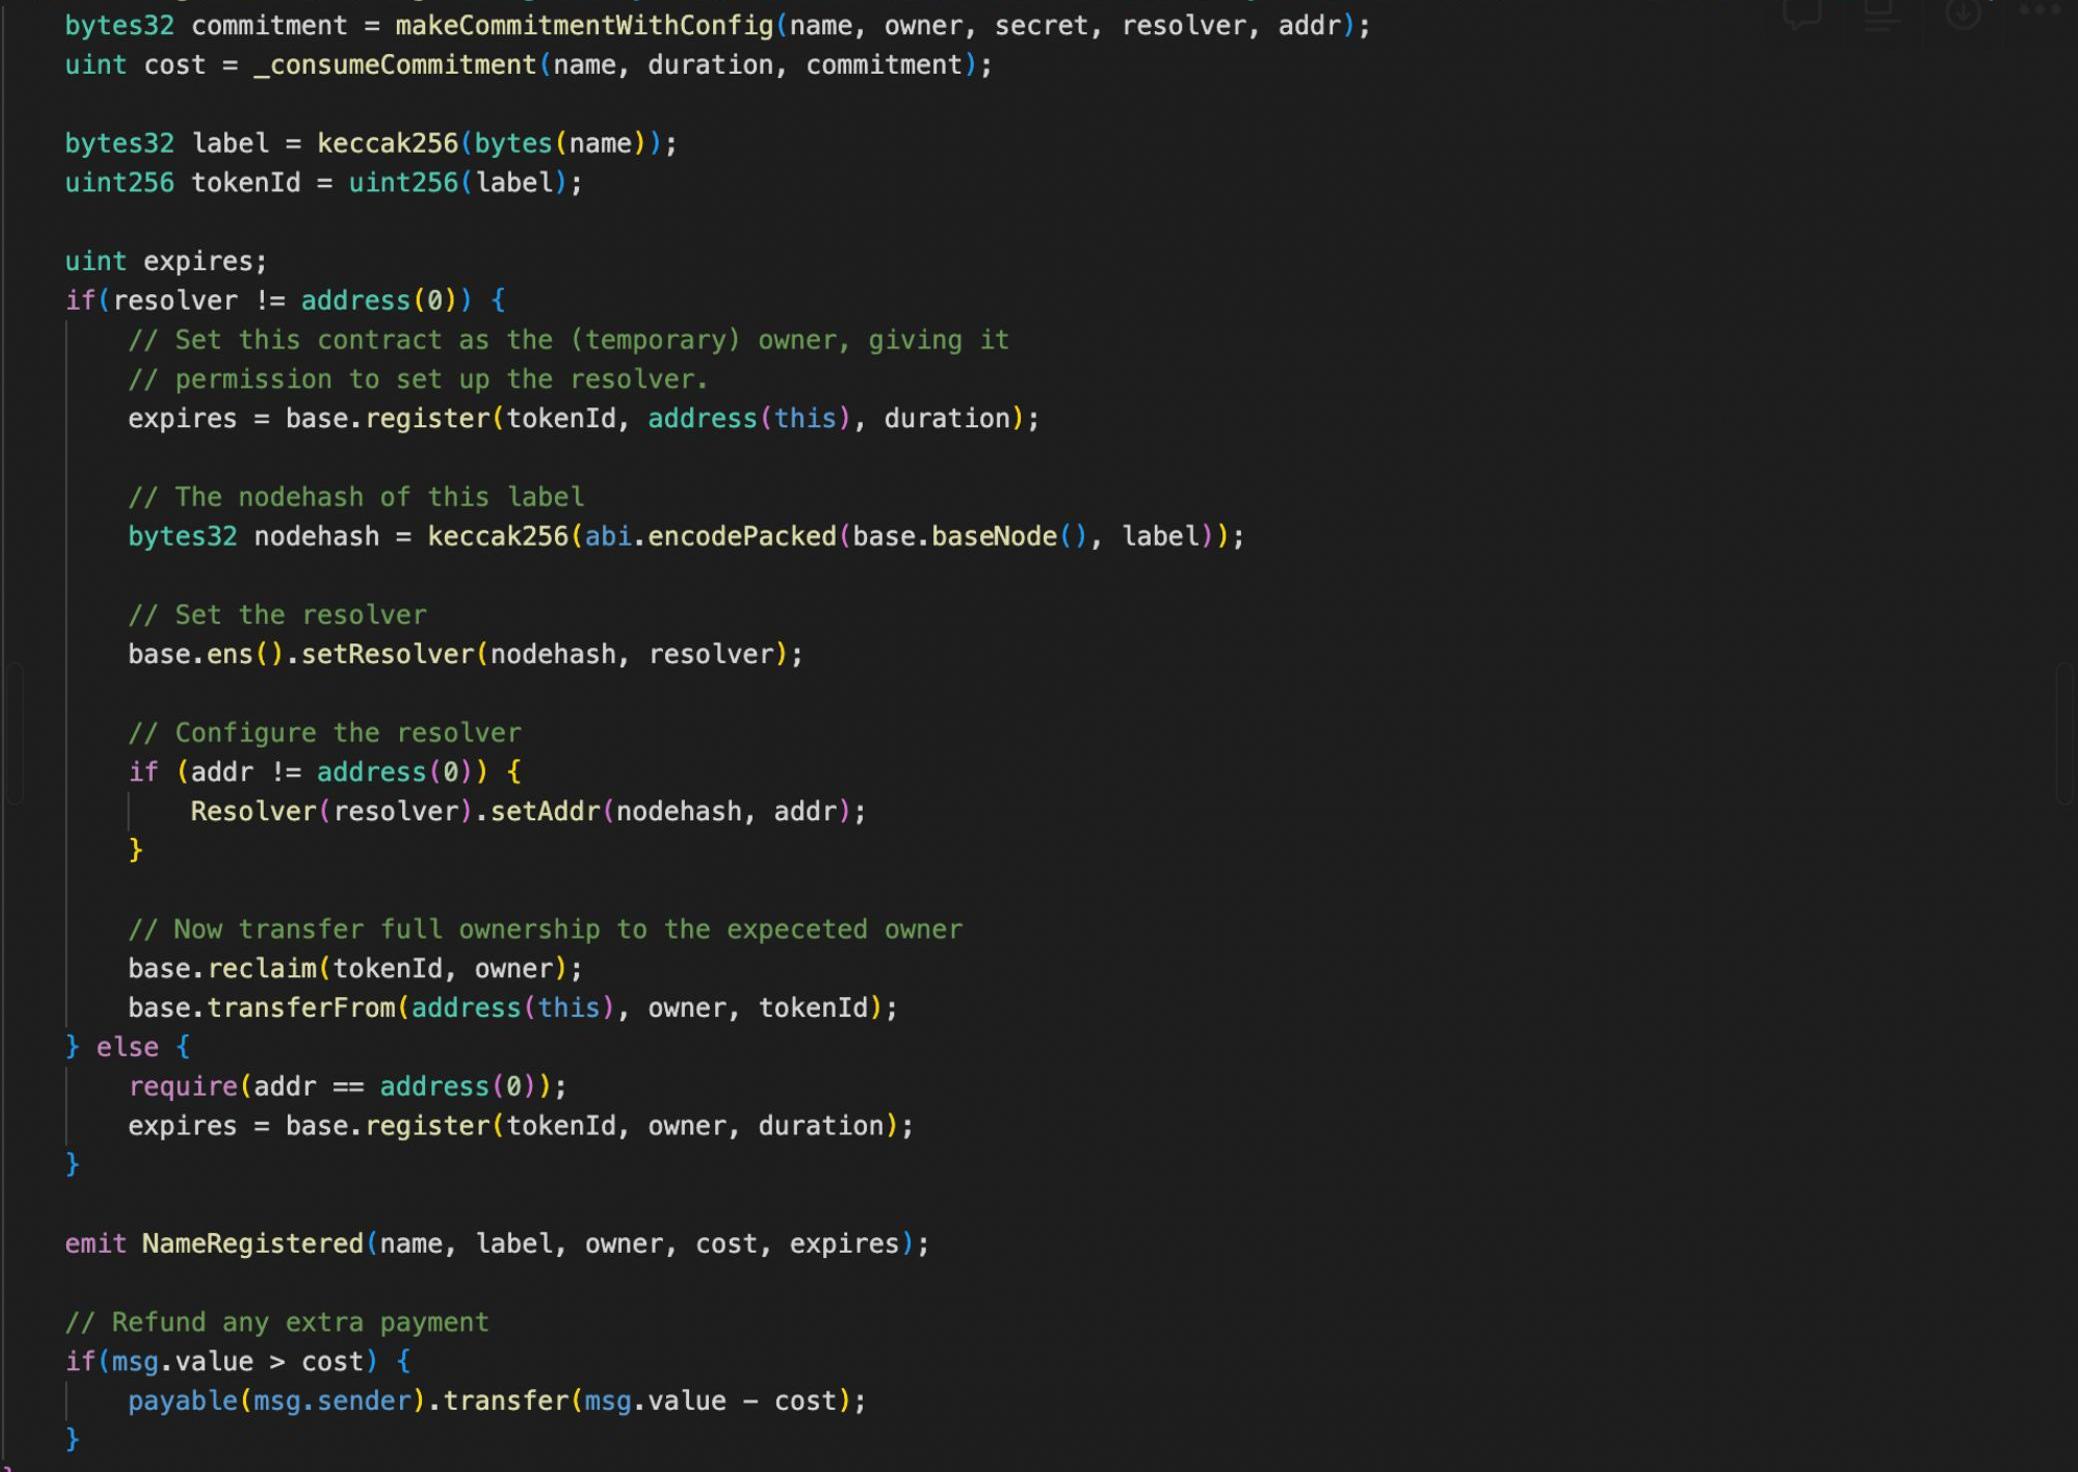Click the makeCommitmentWithConfig function name
Viewport: 2078px width, 1472px height.
coord(584,25)
